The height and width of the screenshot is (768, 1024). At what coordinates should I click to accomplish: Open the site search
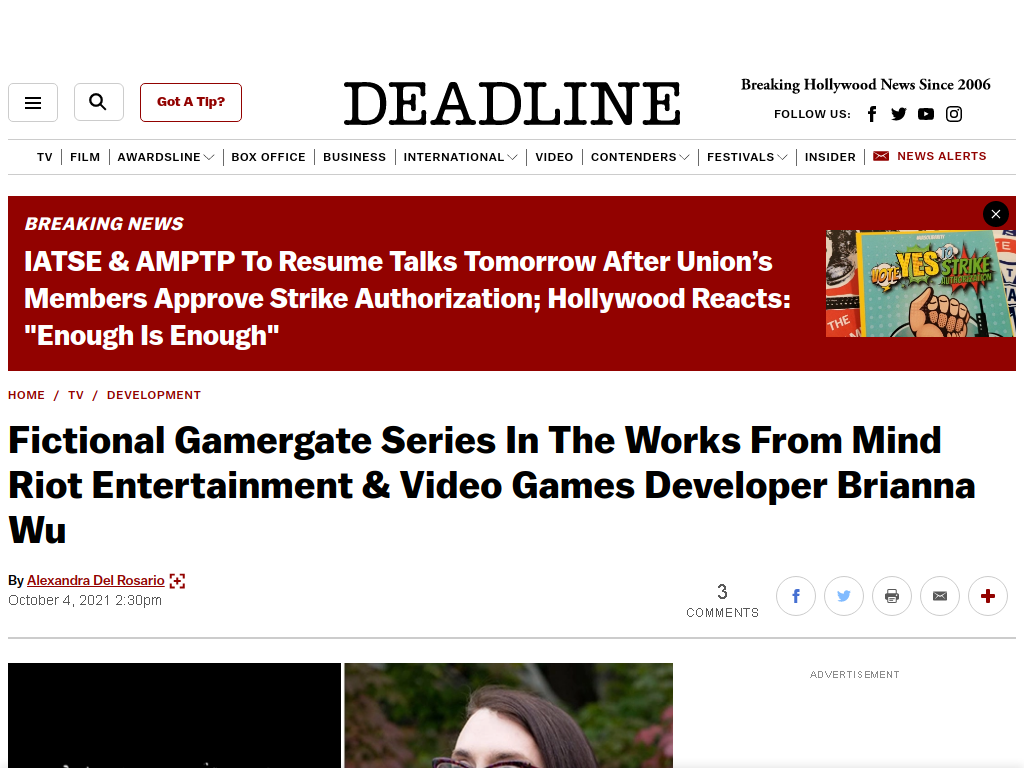click(x=99, y=103)
